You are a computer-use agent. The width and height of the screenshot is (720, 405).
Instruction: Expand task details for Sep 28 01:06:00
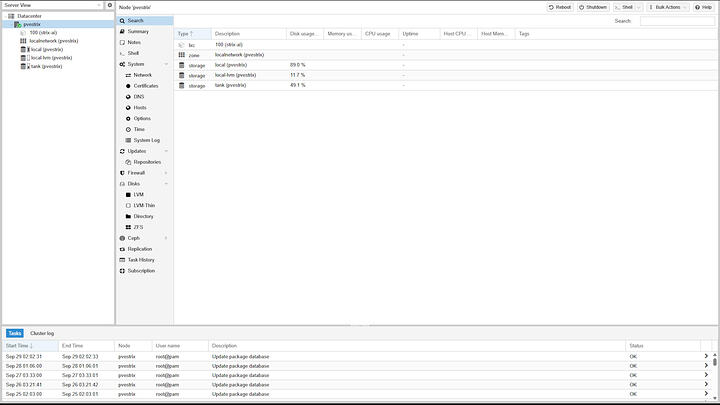(706, 366)
